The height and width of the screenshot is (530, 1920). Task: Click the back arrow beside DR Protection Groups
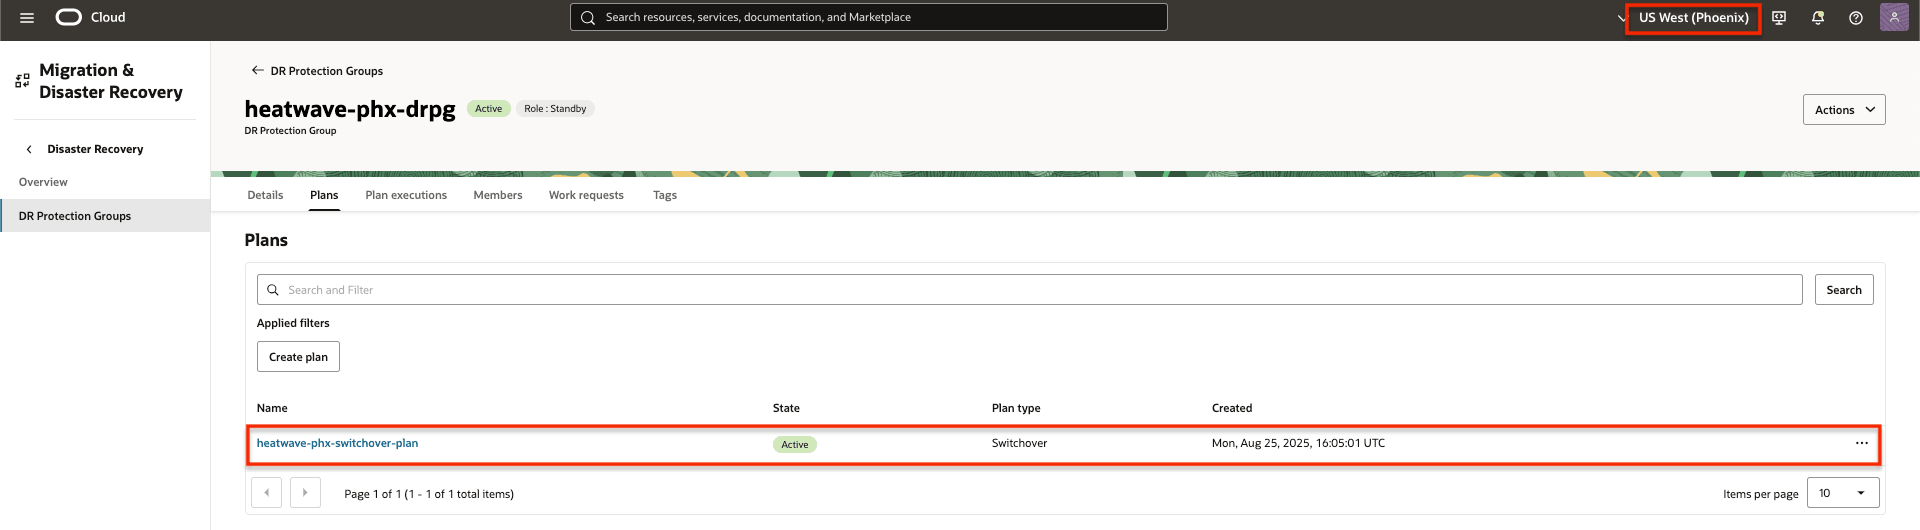click(x=257, y=70)
